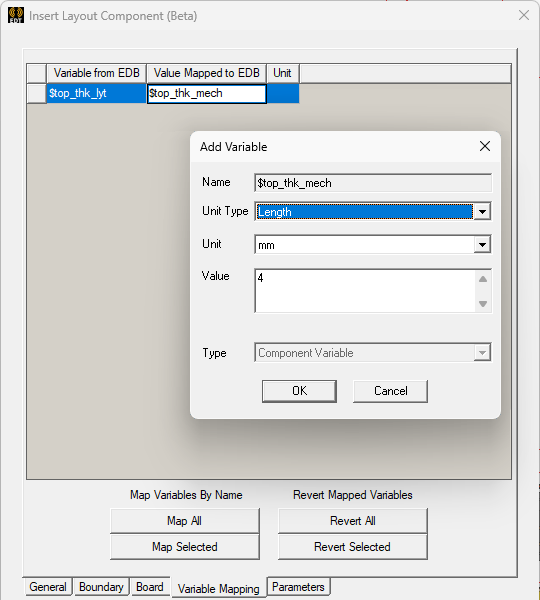The width and height of the screenshot is (540, 600).
Task: Open the Parameters tab
Action: coord(298,587)
